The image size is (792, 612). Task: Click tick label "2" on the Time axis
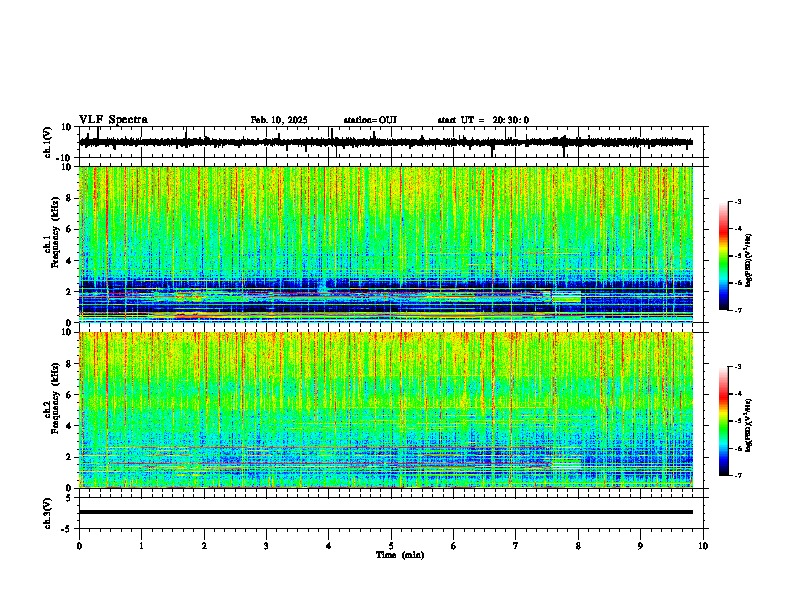pos(204,546)
